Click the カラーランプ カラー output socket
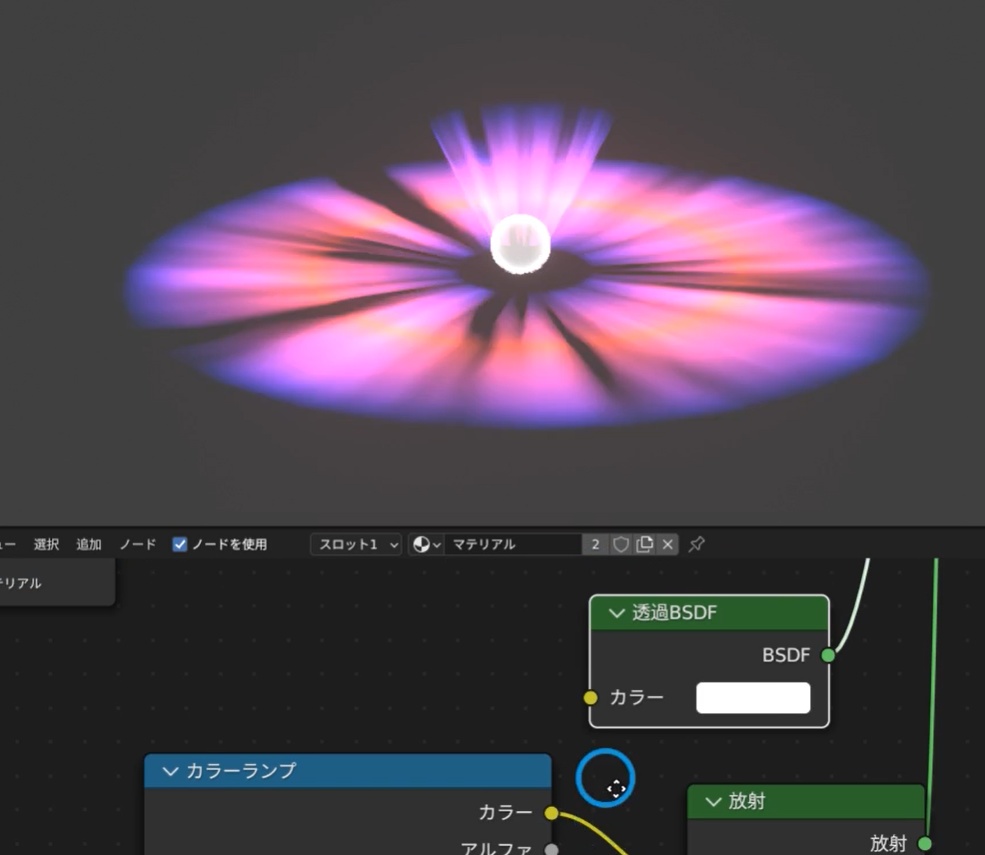The width and height of the screenshot is (985, 855). pos(551,813)
